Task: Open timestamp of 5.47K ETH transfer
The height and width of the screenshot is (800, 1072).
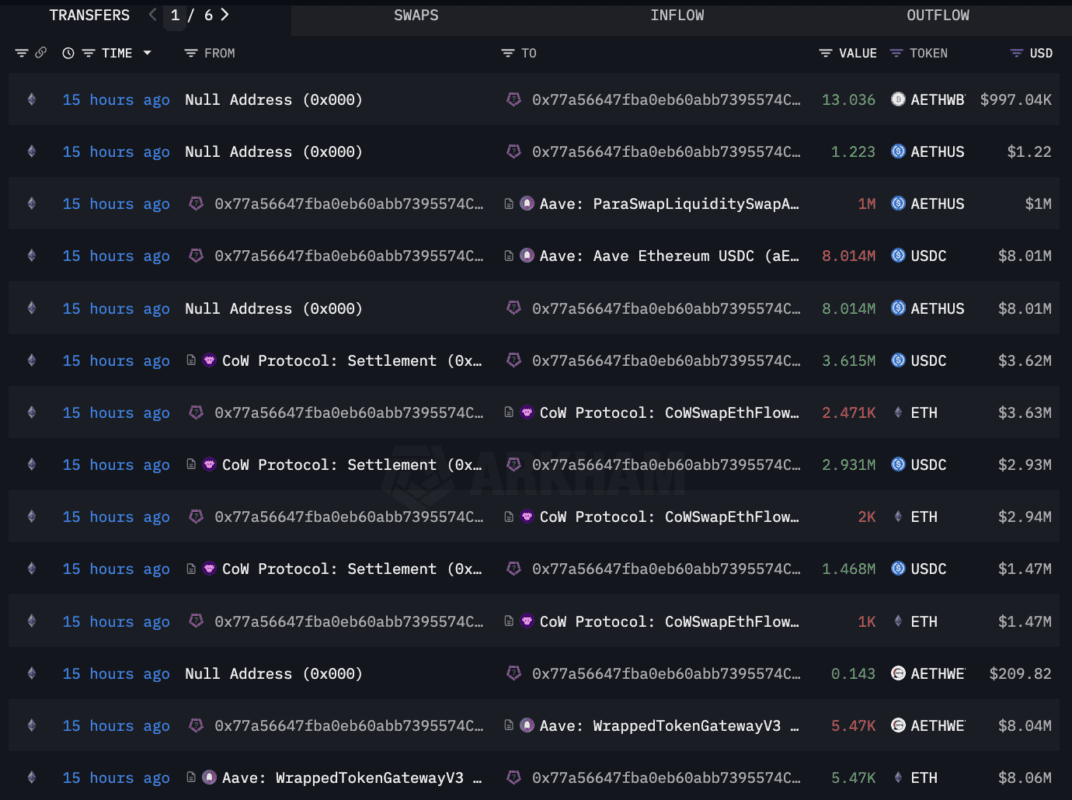Action: (116, 777)
